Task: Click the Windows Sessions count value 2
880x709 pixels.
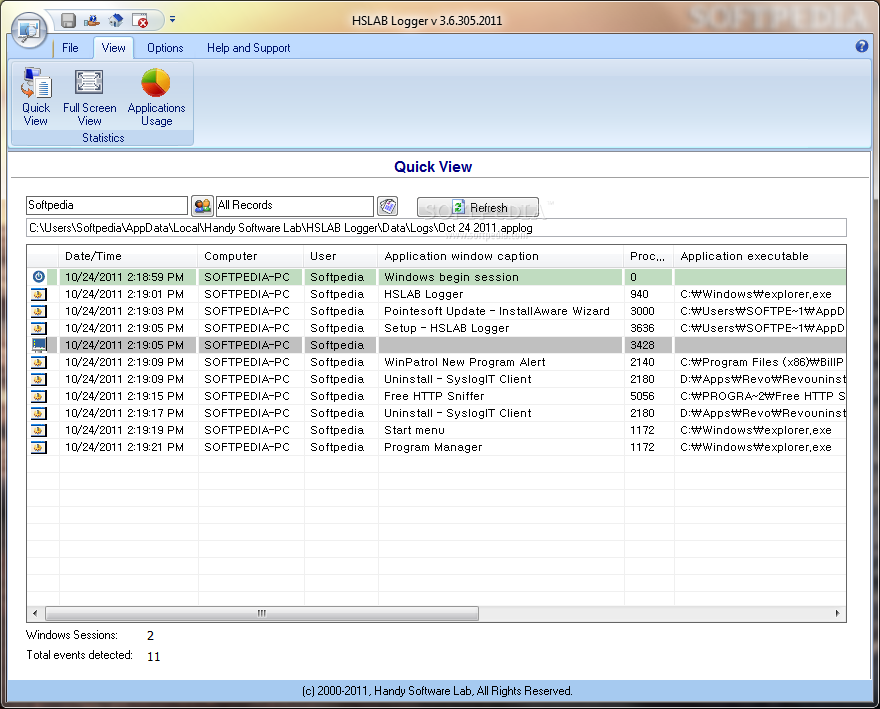Action: pos(150,635)
